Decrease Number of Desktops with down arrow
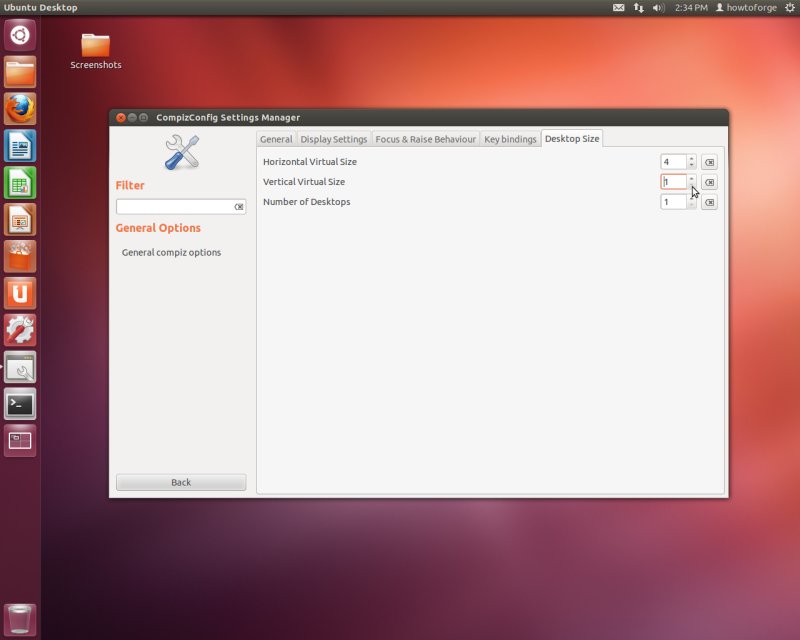The height and width of the screenshot is (640, 800). pyautogui.click(x=691, y=205)
